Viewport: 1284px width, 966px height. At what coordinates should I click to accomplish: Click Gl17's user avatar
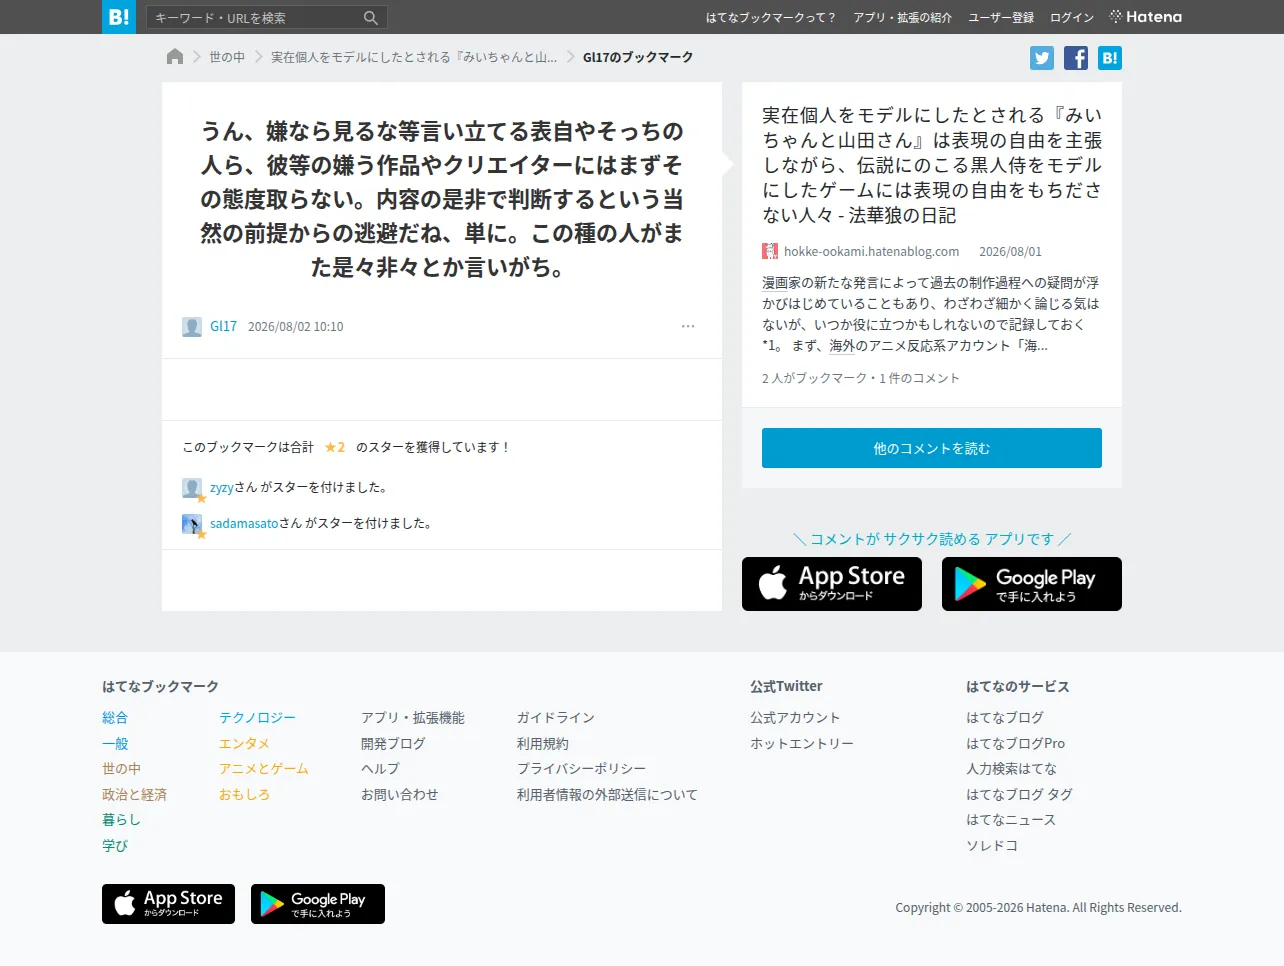click(x=192, y=327)
